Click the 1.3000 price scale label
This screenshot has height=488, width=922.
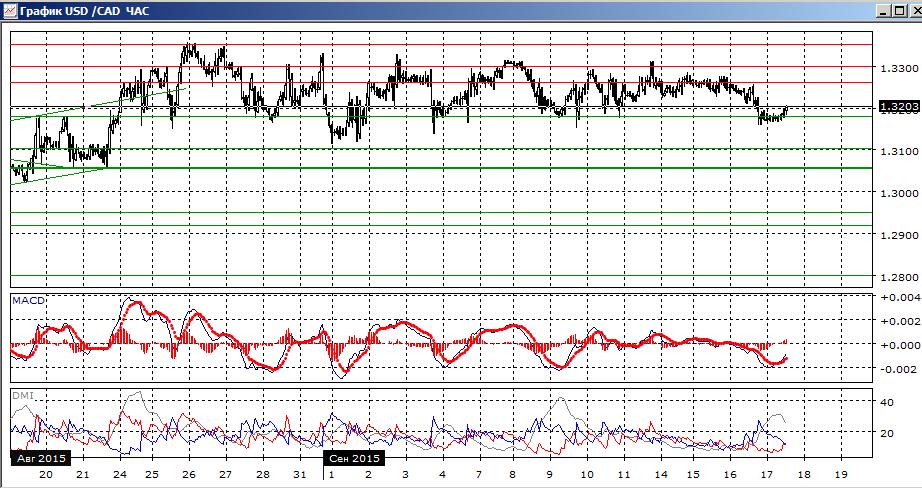(897, 193)
